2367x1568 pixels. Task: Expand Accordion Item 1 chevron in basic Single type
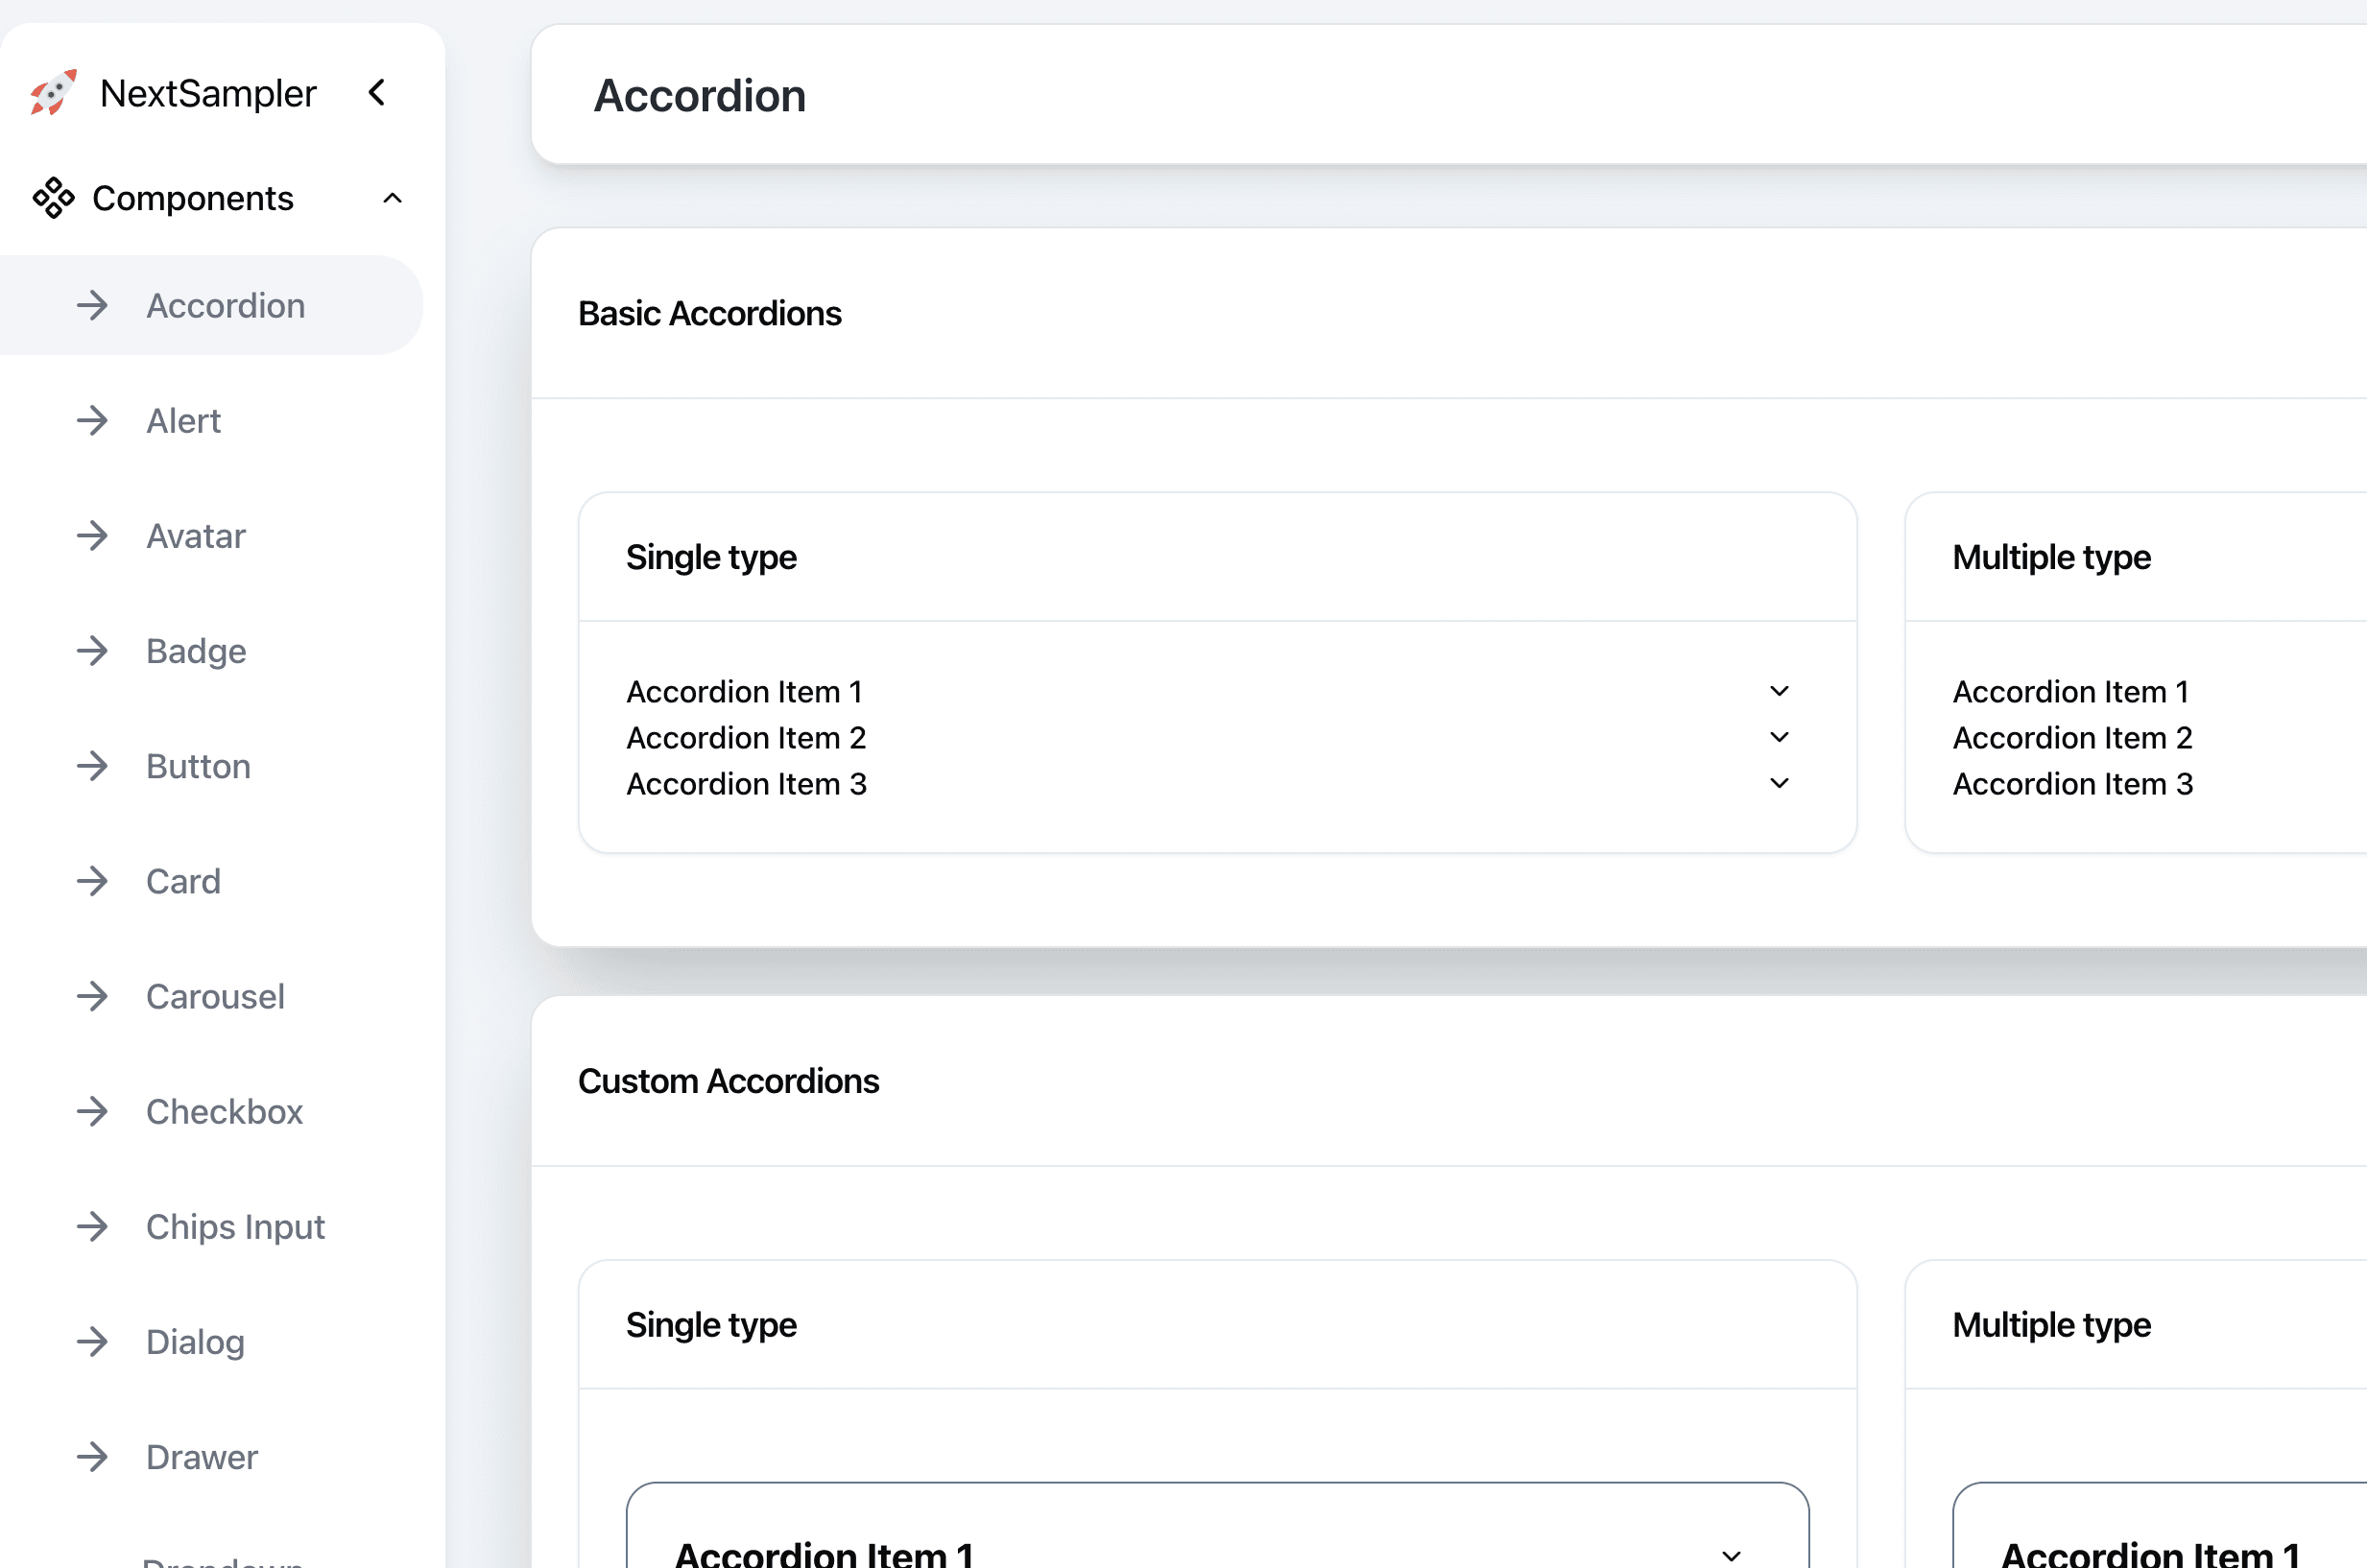pyautogui.click(x=1779, y=691)
